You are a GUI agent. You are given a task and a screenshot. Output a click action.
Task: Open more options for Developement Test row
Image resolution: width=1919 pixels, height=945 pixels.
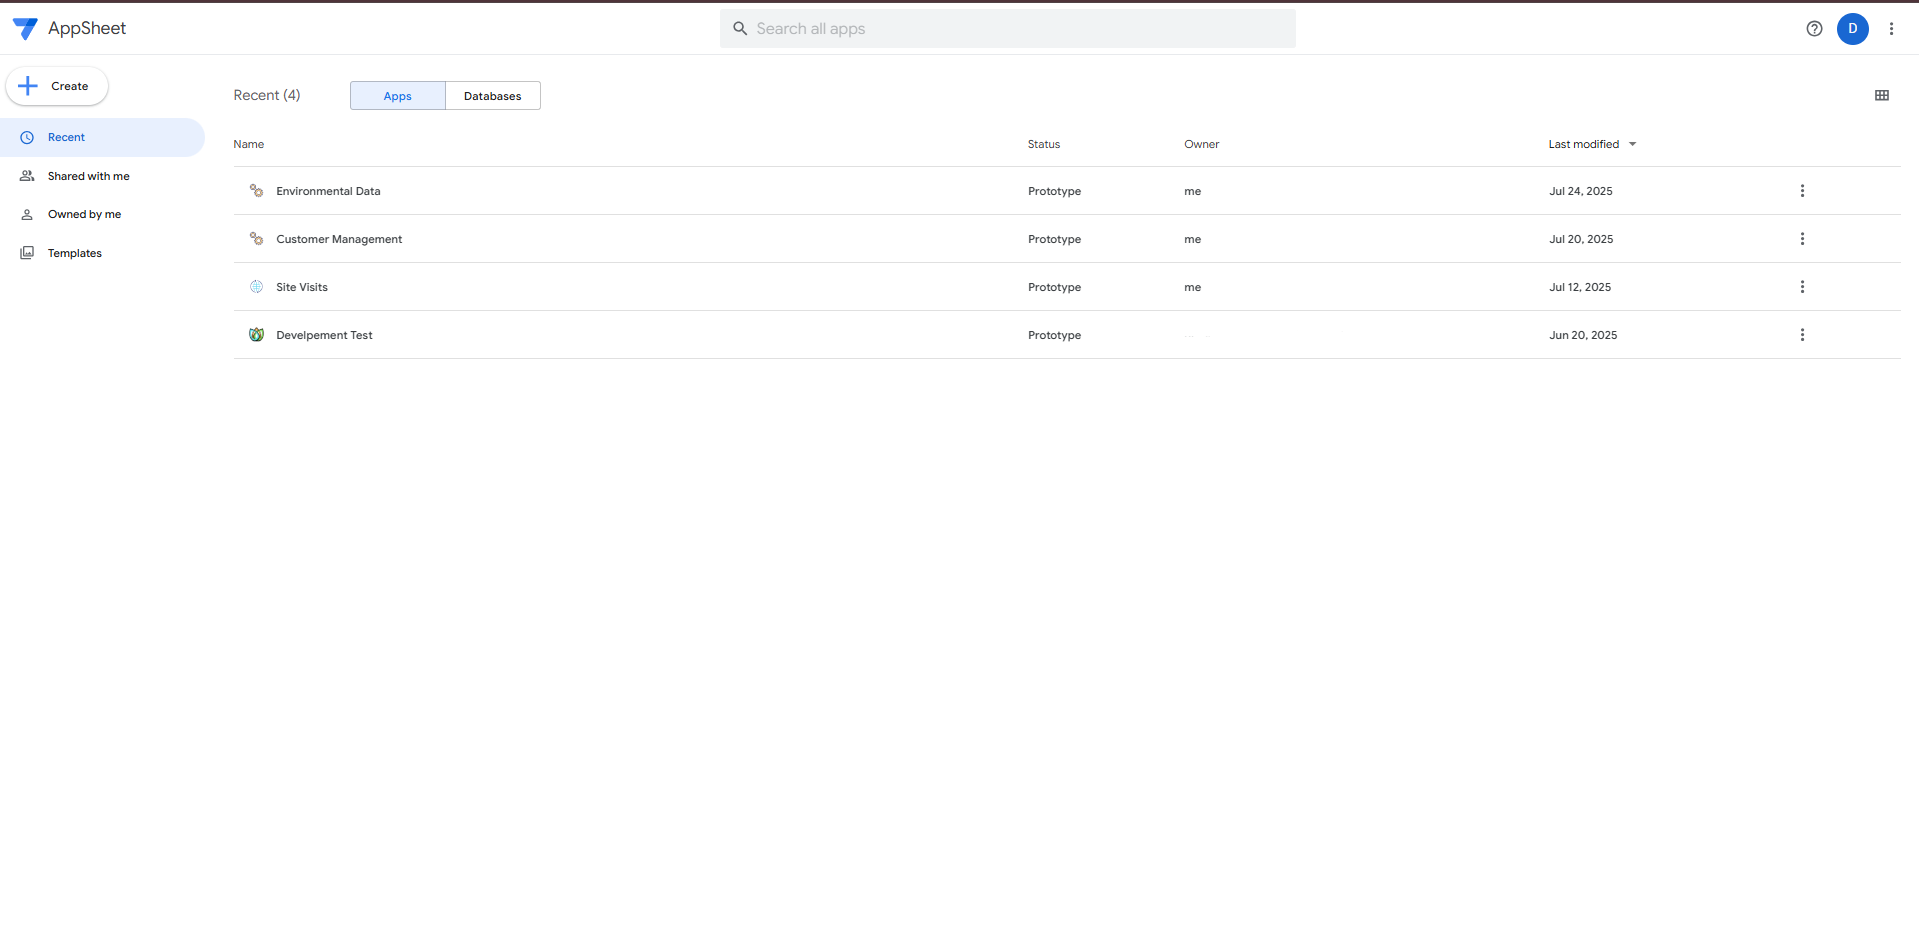click(1802, 335)
